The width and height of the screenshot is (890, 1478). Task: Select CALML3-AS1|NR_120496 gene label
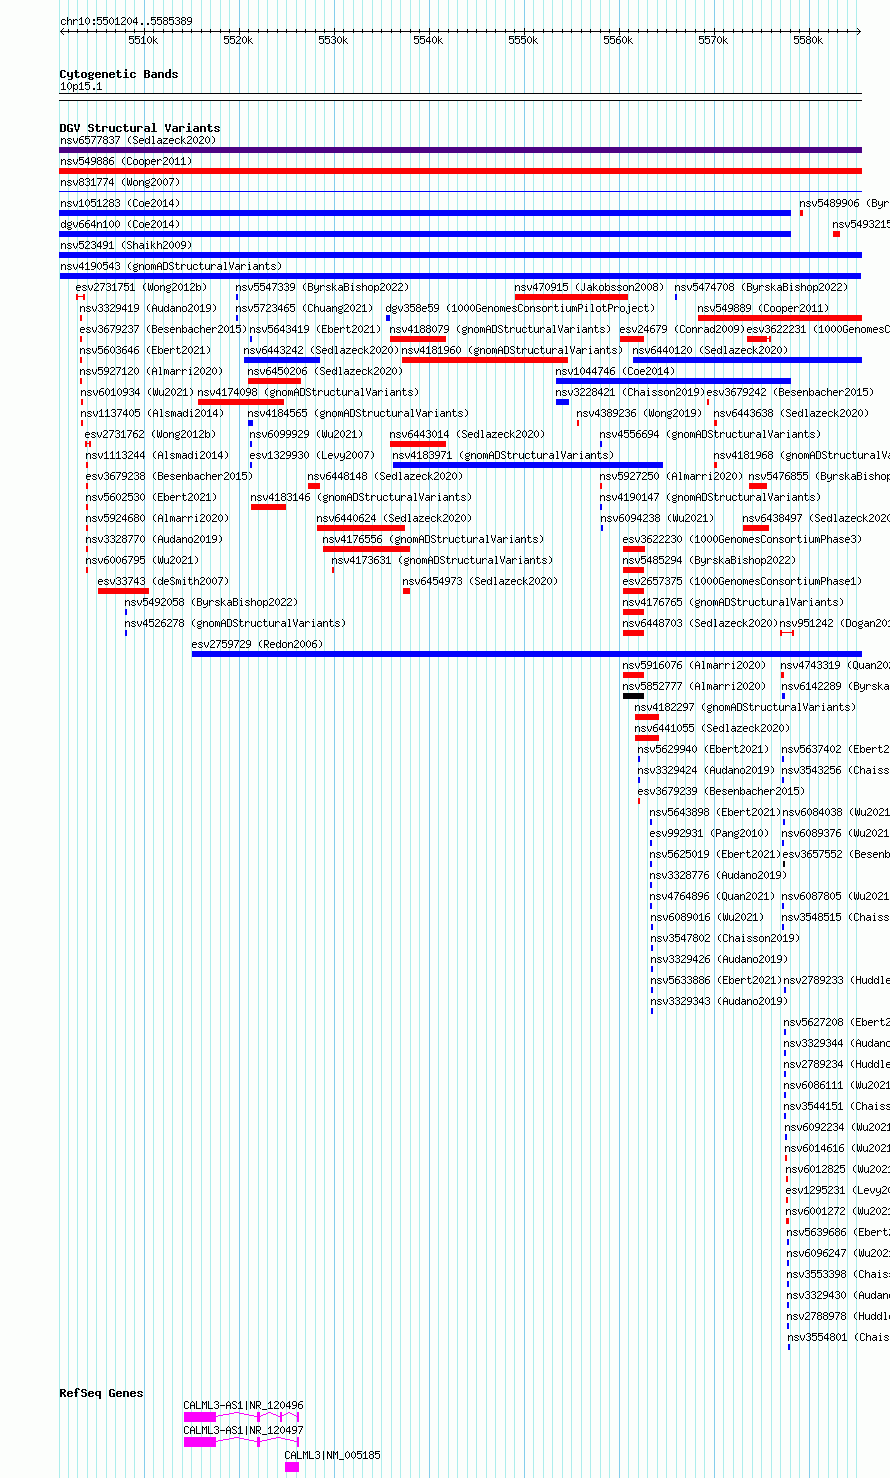[243, 1405]
